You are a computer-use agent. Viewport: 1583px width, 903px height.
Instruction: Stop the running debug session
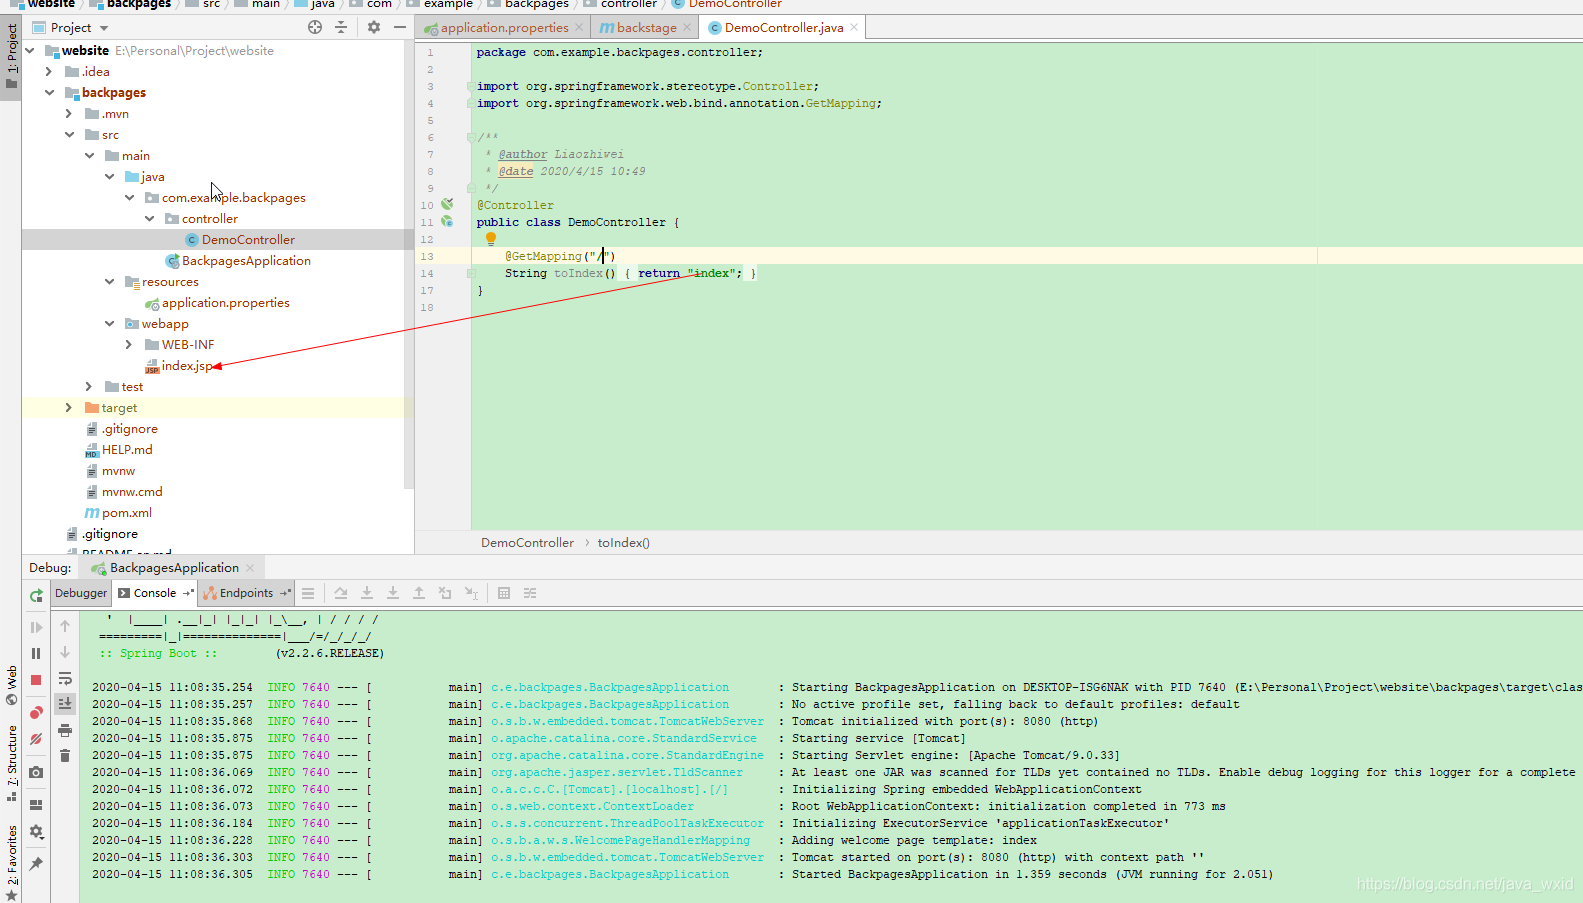36,680
